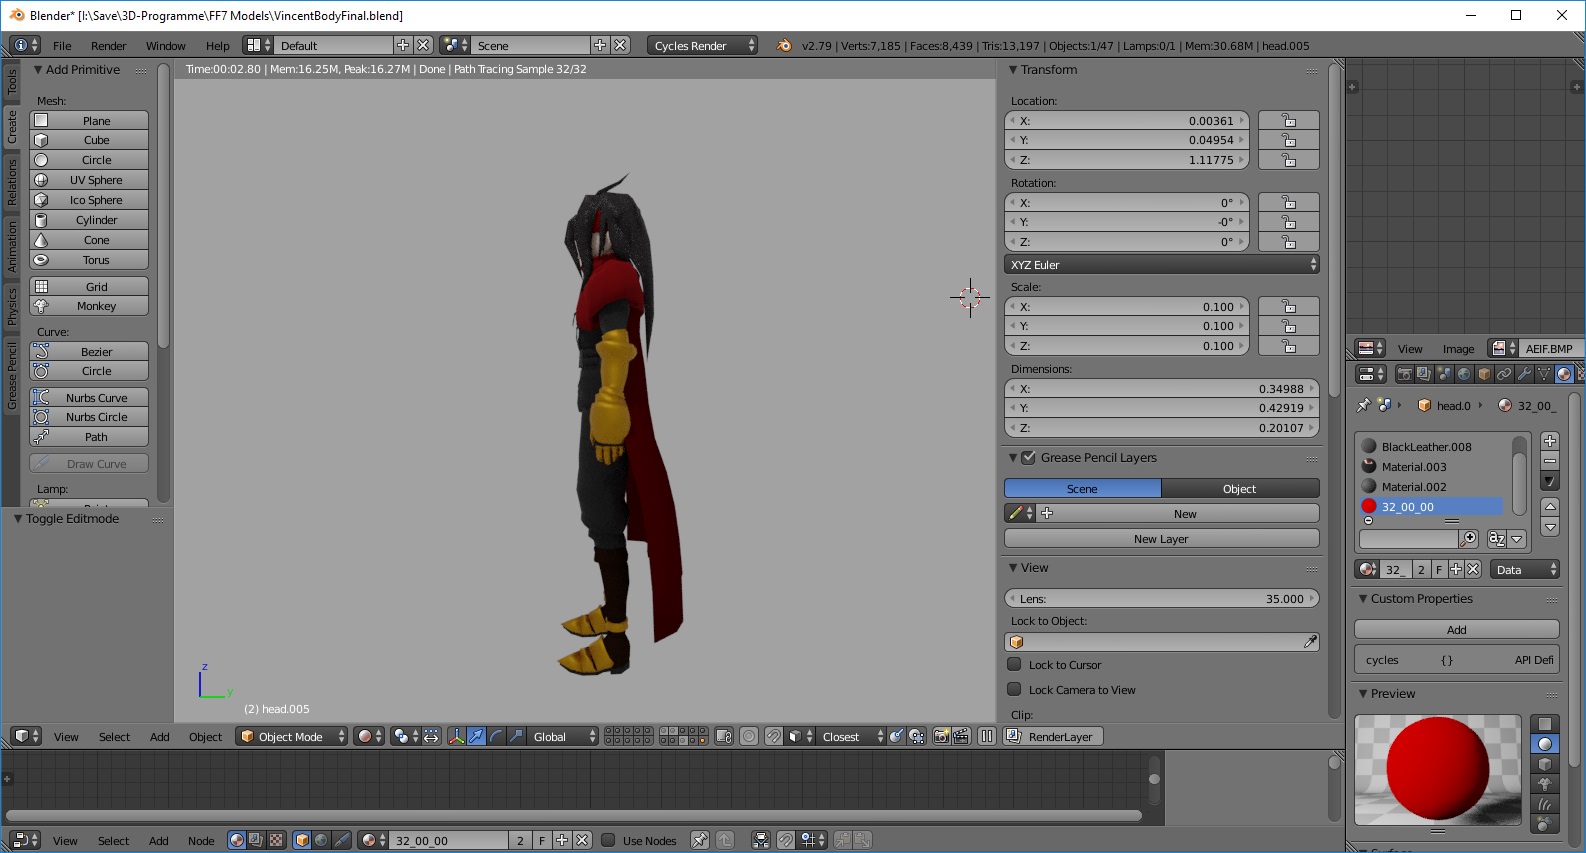Open the XYZ Euler rotation mode dropdown
The height and width of the screenshot is (853, 1586).
[x=1162, y=265]
